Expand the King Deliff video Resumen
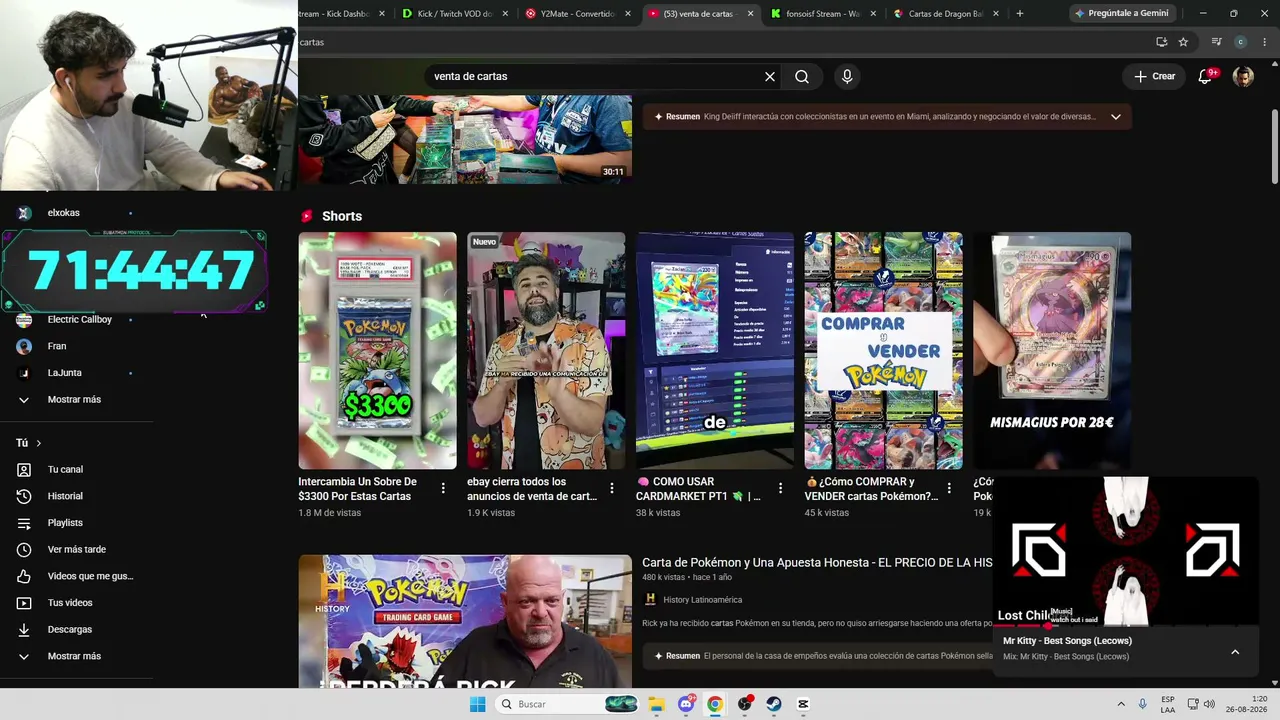This screenshot has height=720, width=1280. point(1115,116)
